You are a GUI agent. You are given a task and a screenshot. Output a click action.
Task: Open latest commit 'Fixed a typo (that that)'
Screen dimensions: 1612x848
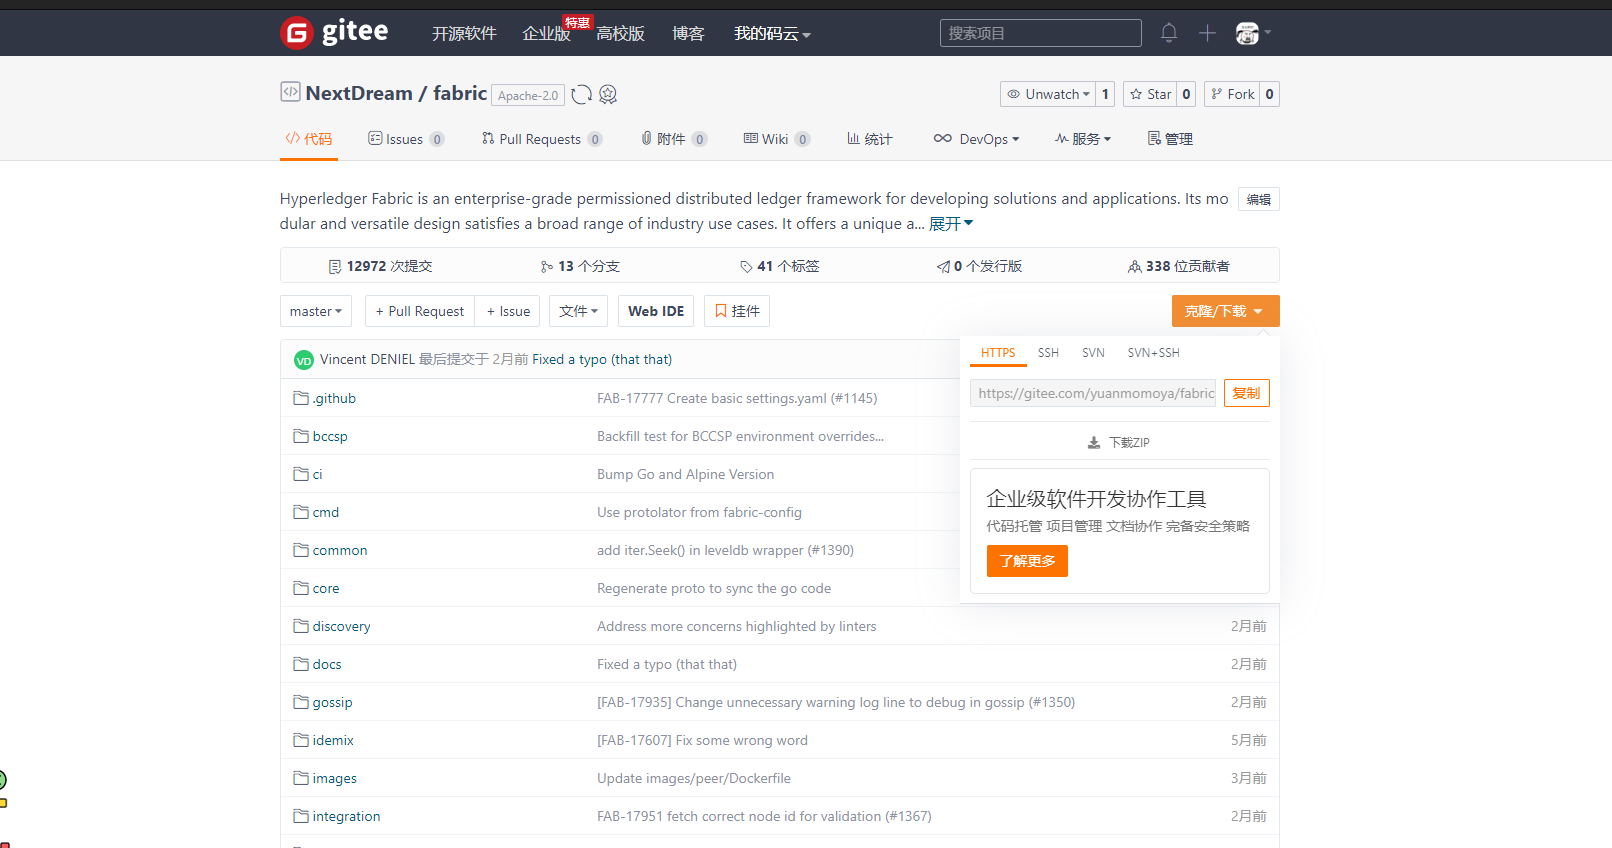point(602,359)
